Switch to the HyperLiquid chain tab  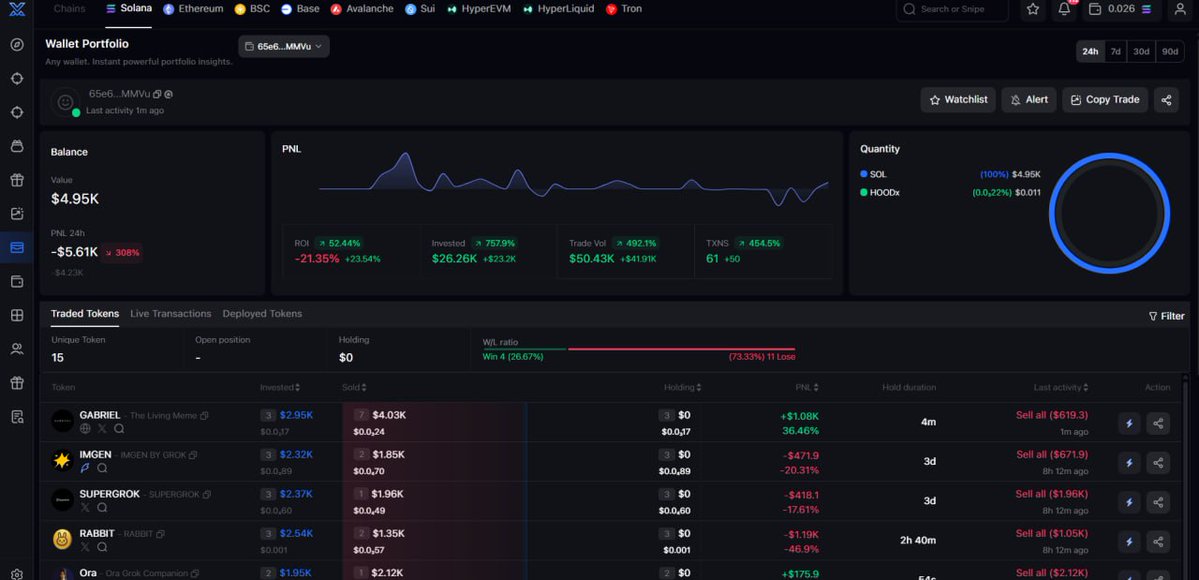pyautogui.click(x=558, y=9)
